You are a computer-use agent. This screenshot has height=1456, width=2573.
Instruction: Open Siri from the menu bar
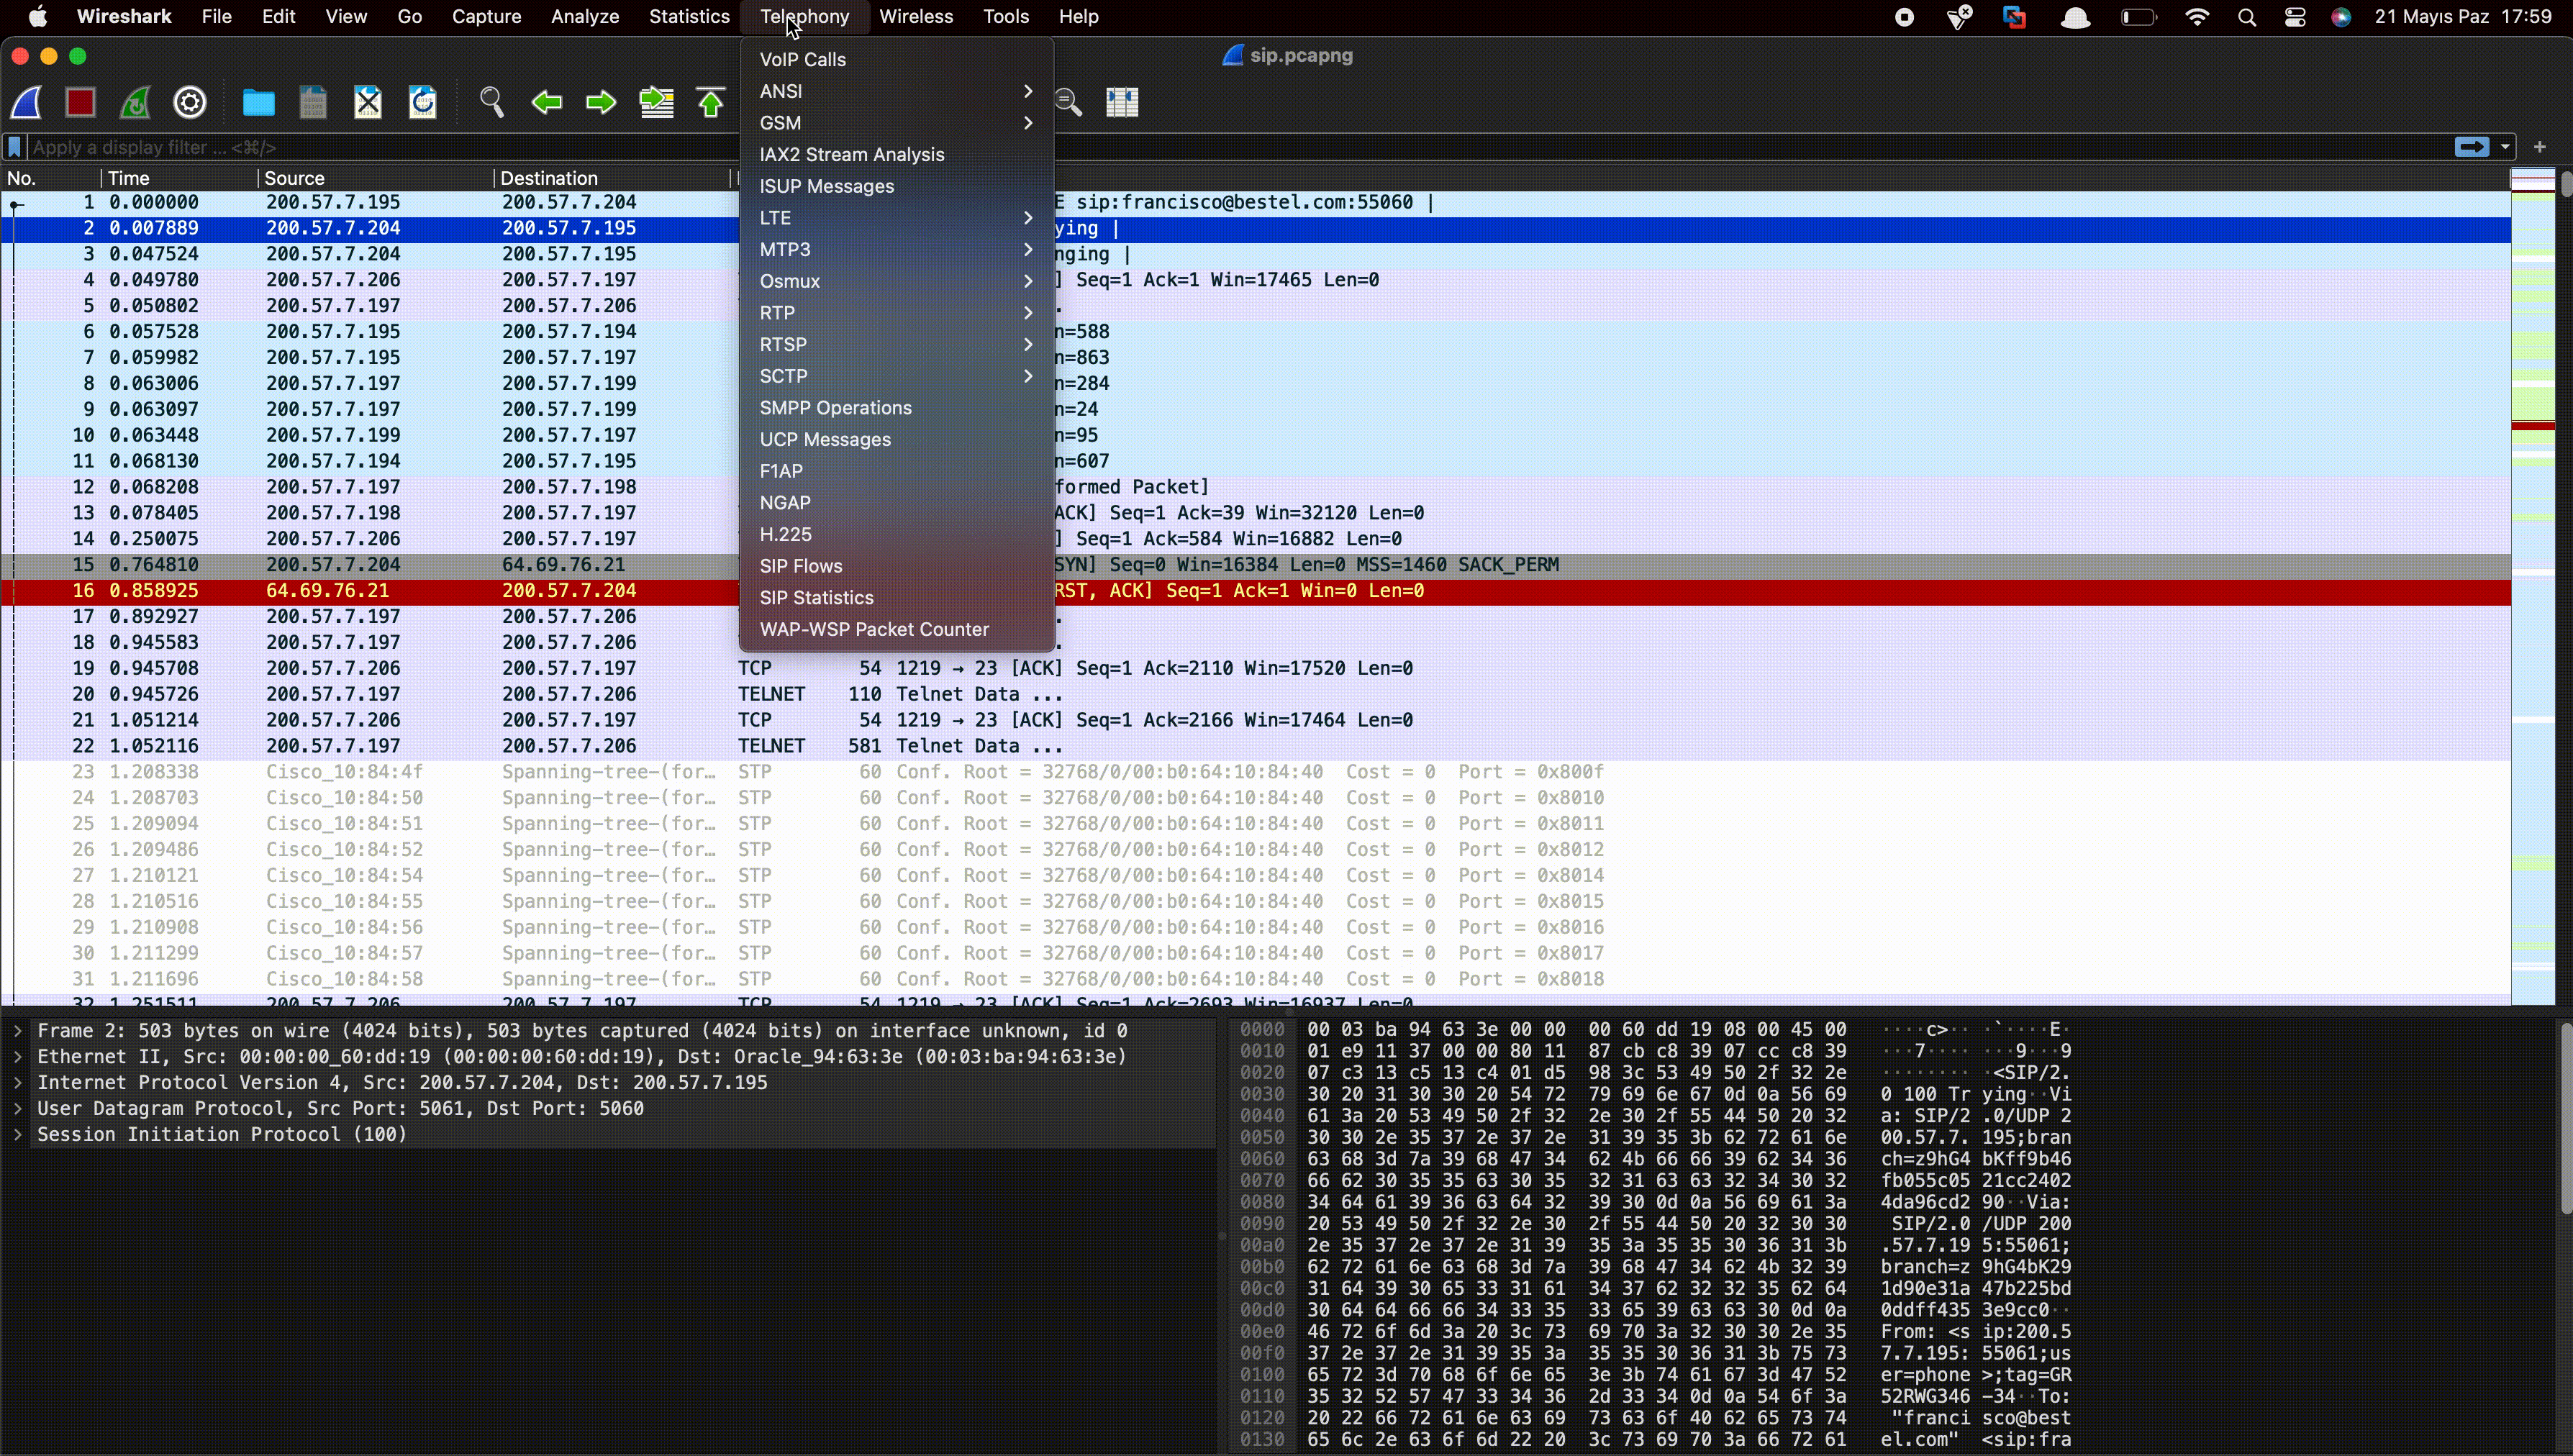click(2341, 17)
